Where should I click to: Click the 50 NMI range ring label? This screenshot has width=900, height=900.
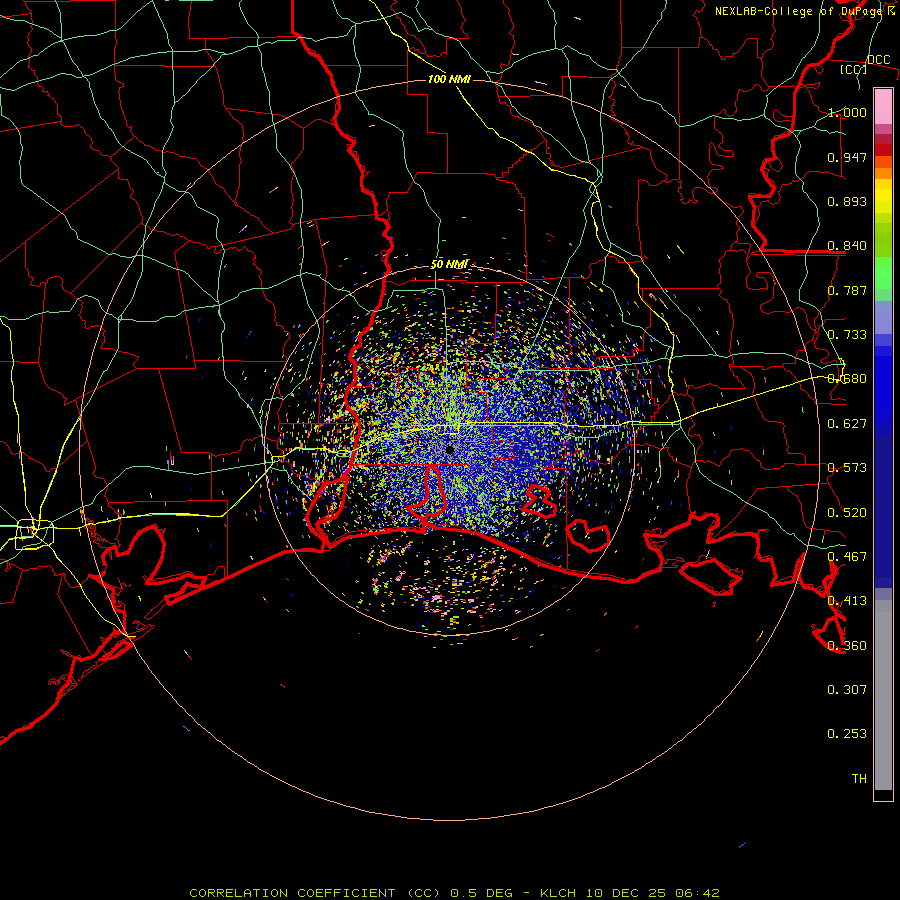pyautogui.click(x=449, y=265)
